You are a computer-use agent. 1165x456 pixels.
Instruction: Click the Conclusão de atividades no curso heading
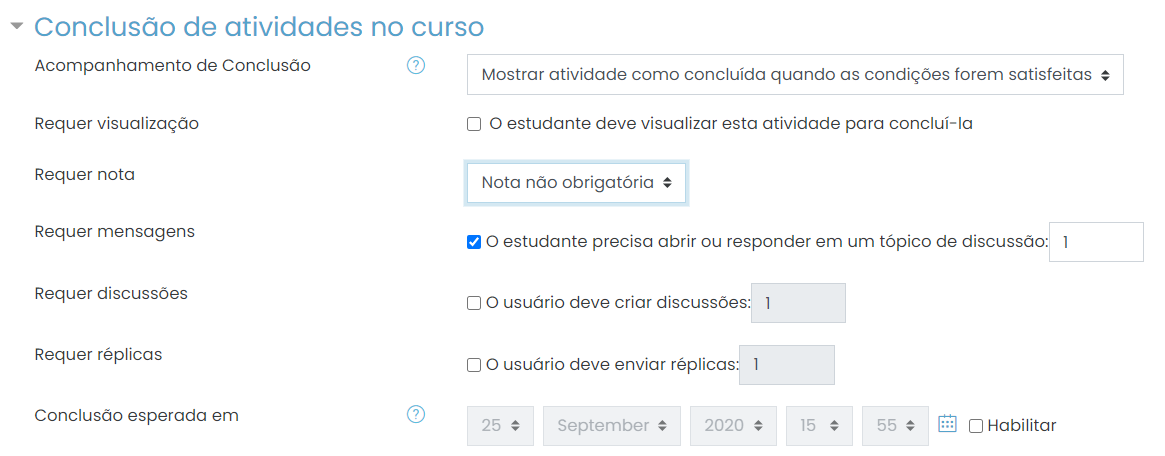point(259,27)
